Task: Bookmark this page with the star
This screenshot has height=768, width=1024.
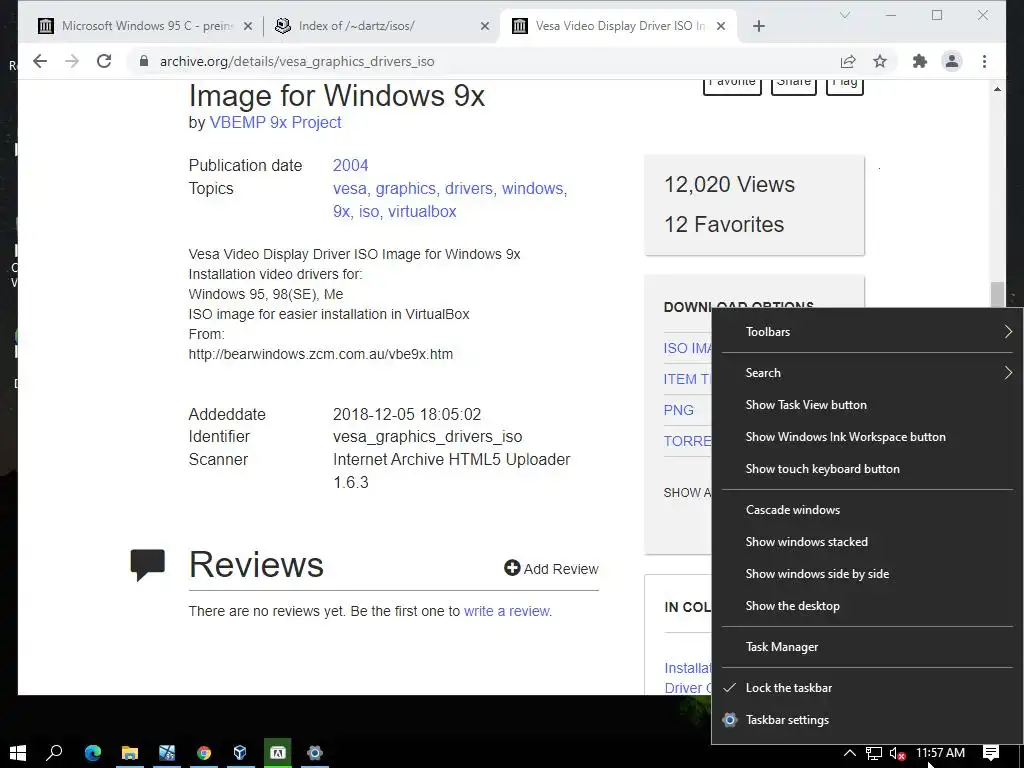Action: point(880,61)
